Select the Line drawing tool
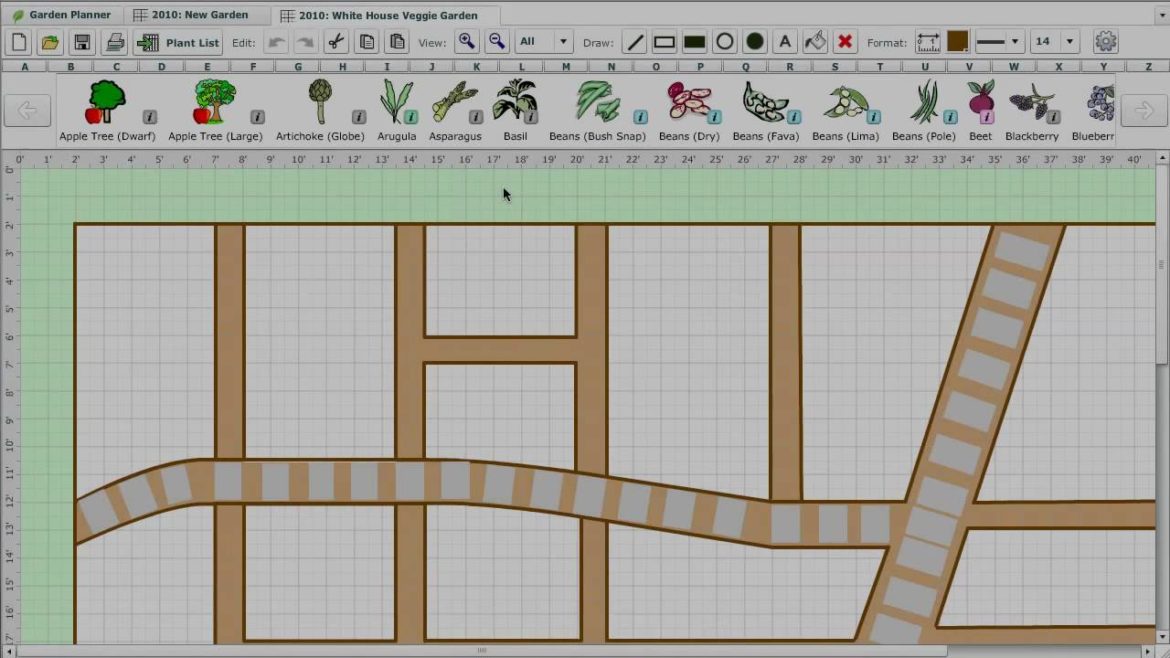This screenshot has height=658, width=1170. click(634, 41)
